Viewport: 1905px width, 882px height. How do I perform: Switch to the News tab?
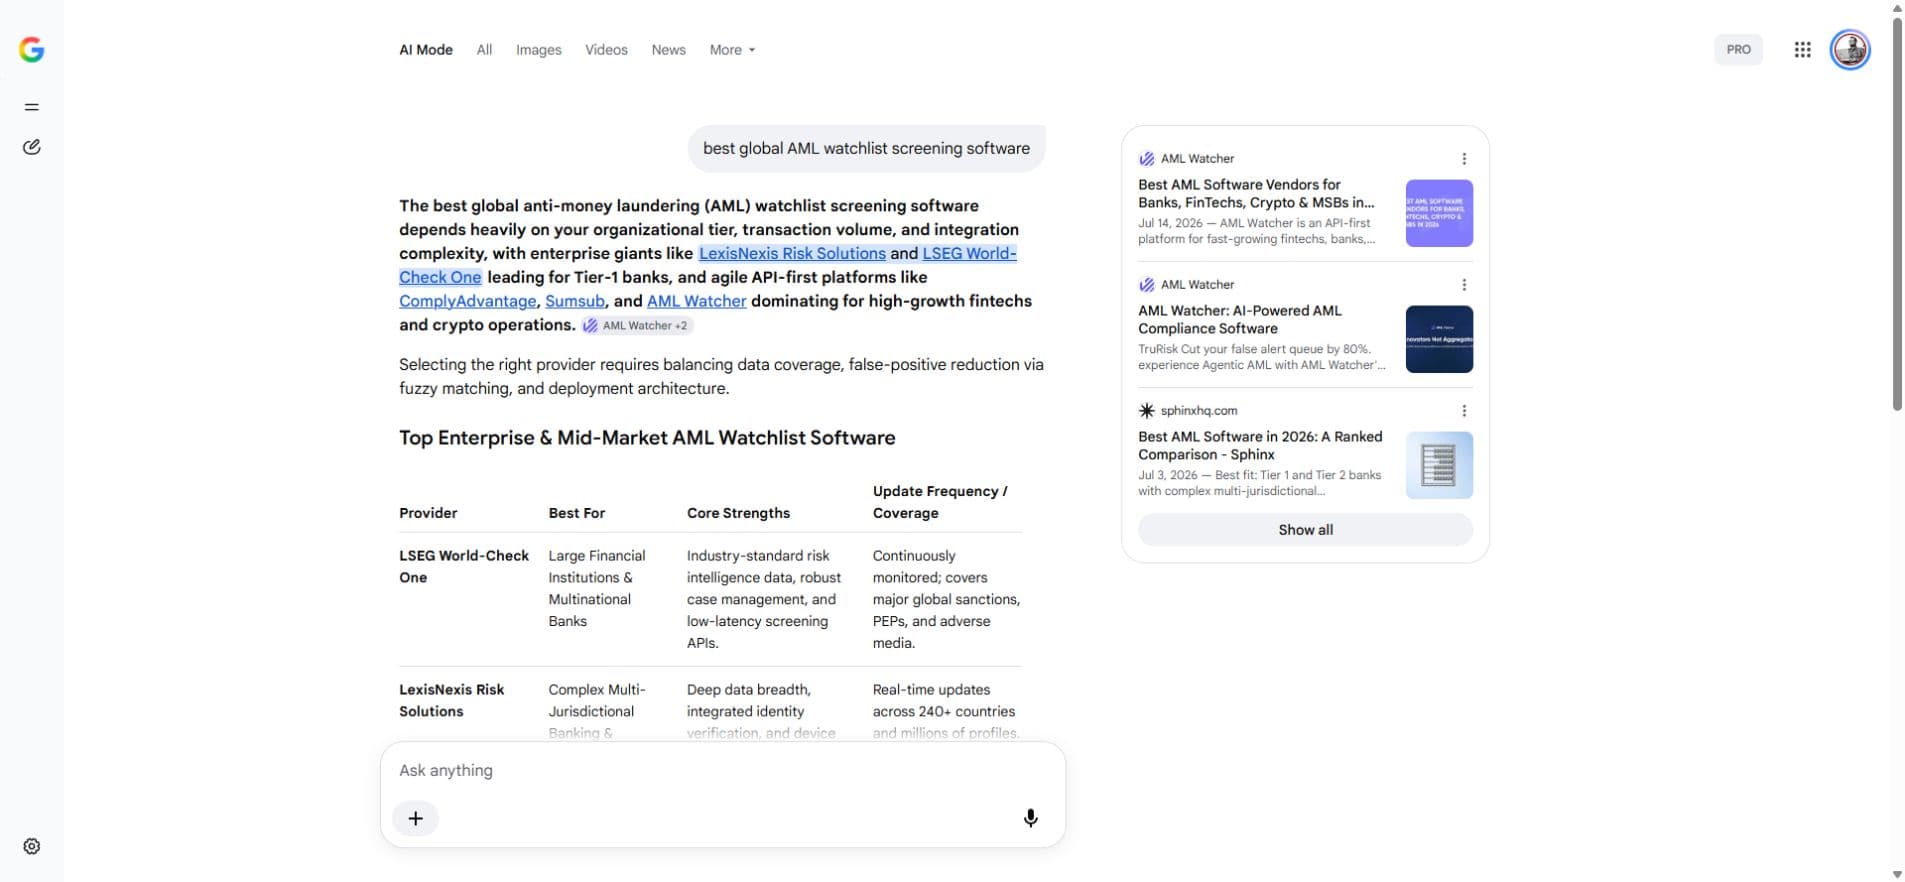pyautogui.click(x=668, y=50)
